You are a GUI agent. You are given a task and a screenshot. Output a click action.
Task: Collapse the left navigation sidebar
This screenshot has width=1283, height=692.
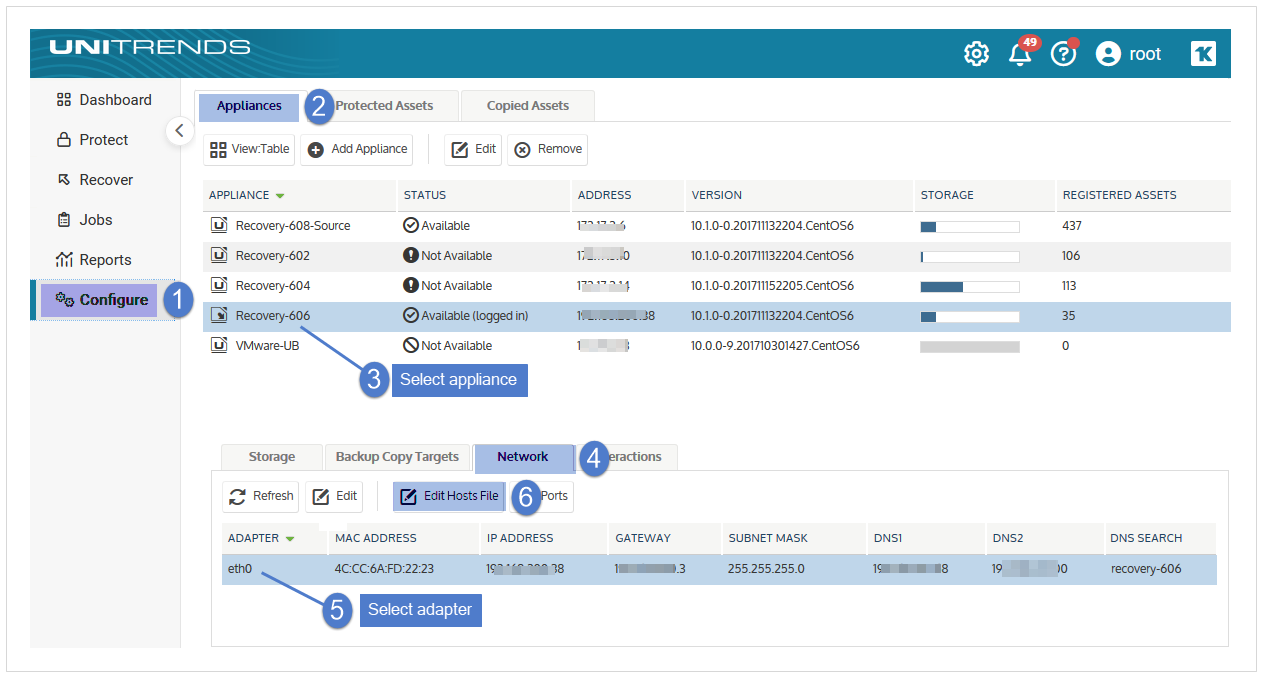point(179,130)
